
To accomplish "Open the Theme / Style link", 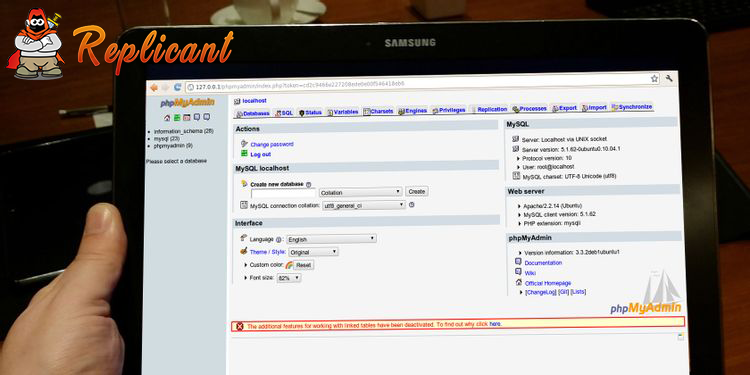I will tap(267, 252).
